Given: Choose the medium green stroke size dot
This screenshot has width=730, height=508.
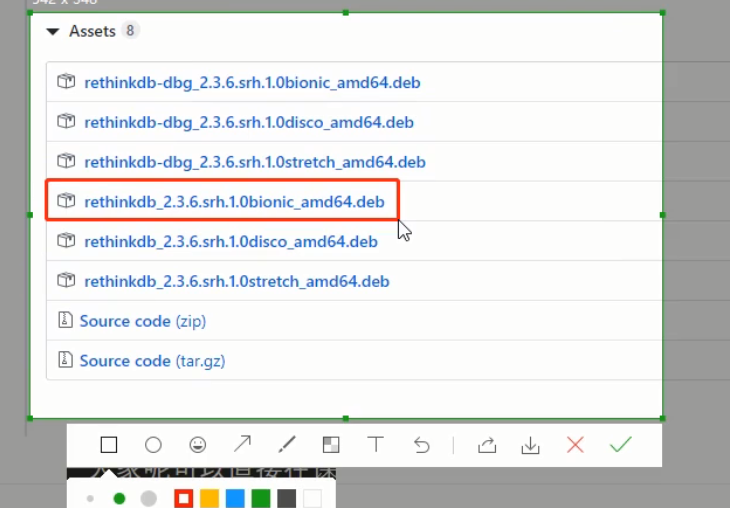Looking at the screenshot, I should (x=119, y=499).
